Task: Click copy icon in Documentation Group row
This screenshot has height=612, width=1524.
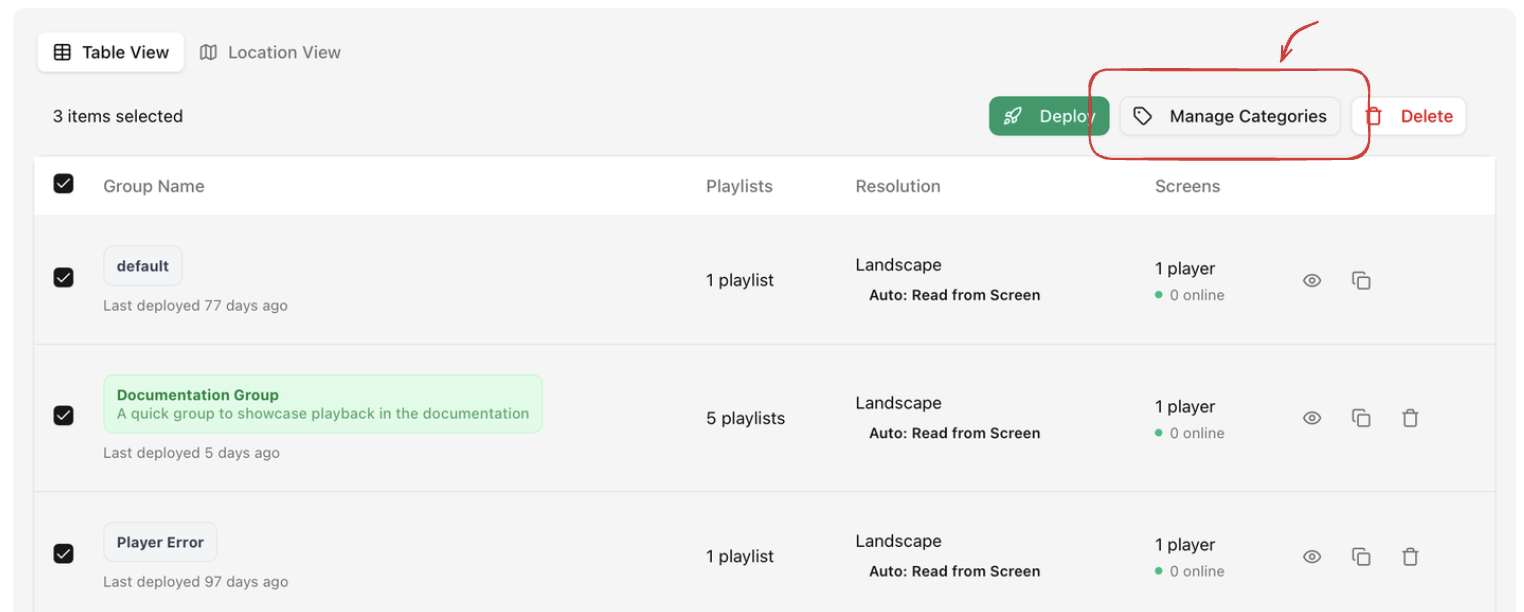Action: click(x=1361, y=418)
